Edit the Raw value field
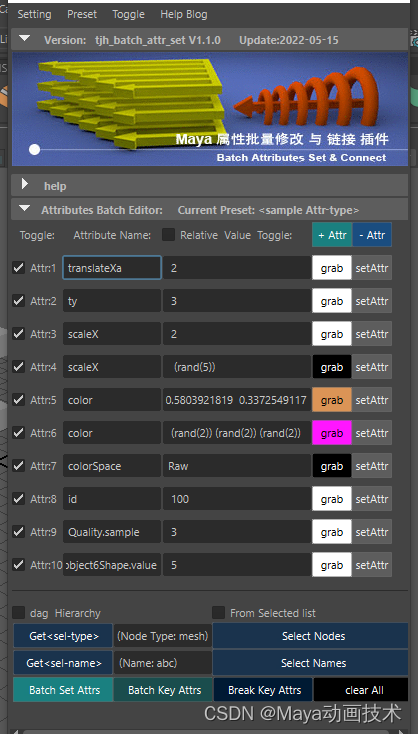The image size is (418, 734). point(237,466)
